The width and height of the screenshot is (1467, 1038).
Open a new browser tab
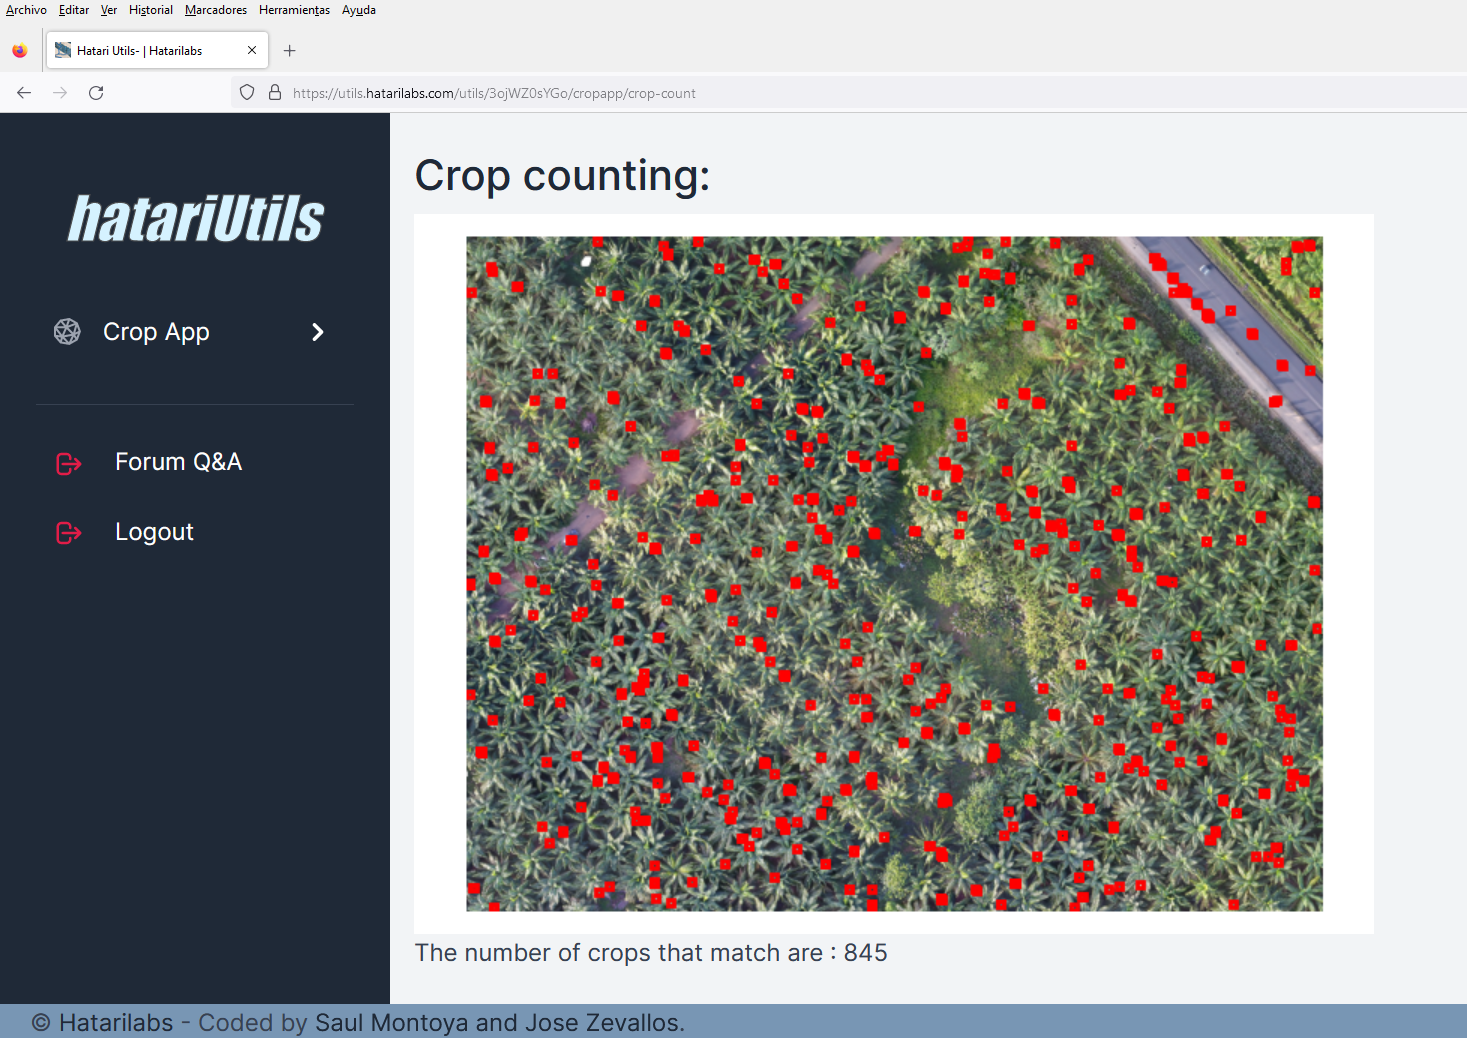pos(290,51)
